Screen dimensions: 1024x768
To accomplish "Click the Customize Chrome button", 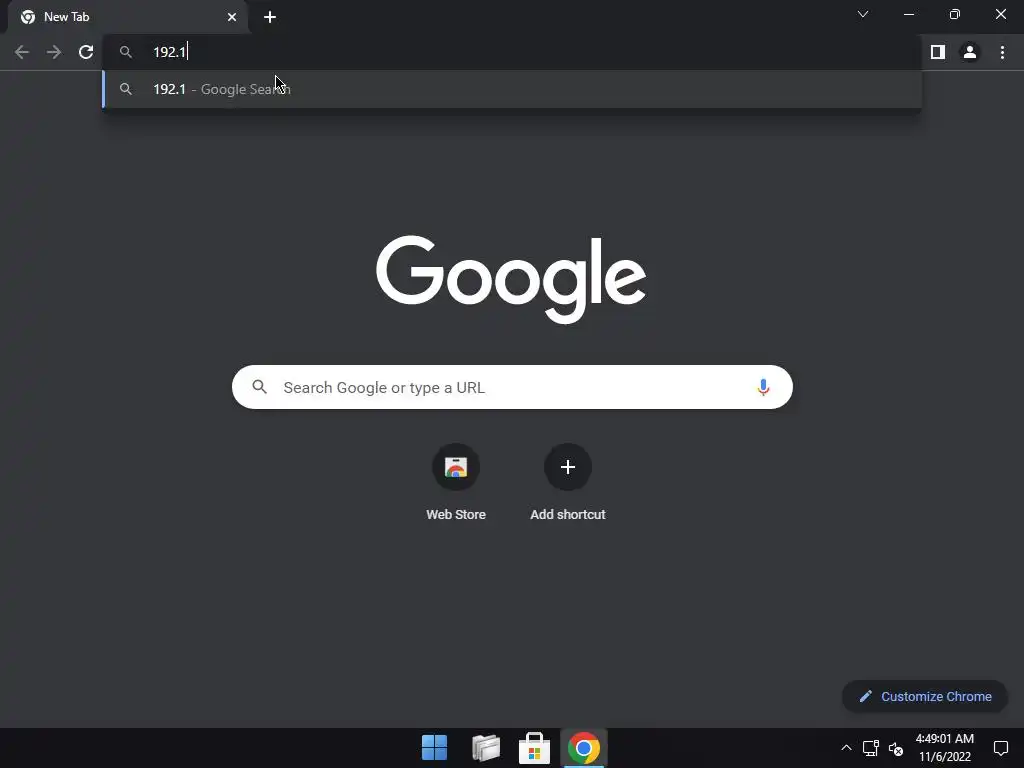I will point(925,696).
